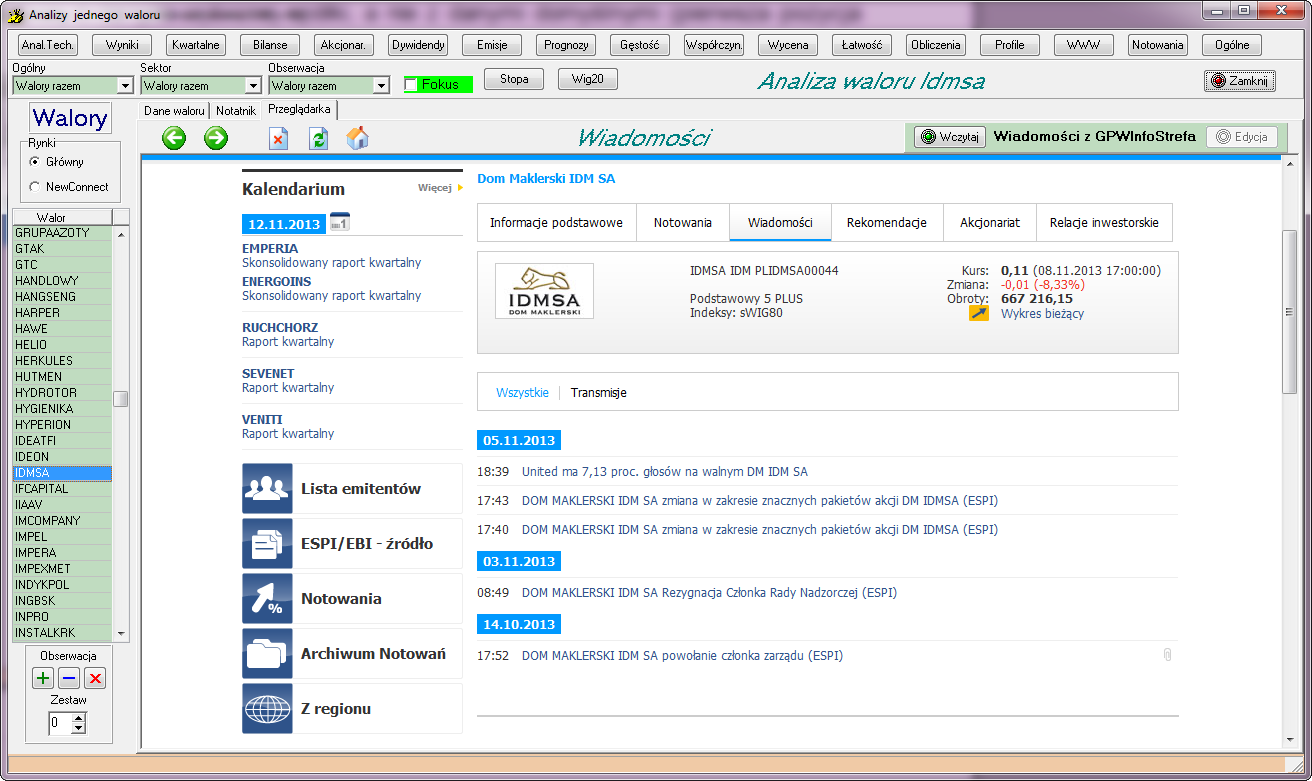Screen dimensions: 1312x781
Task: Click the Dywidendy button
Action: [418, 45]
